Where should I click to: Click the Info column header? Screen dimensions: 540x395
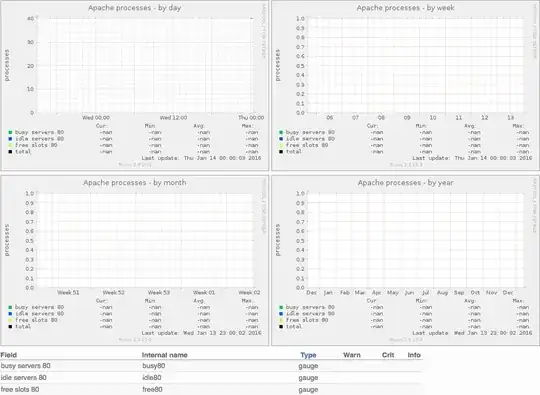click(x=414, y=355)
